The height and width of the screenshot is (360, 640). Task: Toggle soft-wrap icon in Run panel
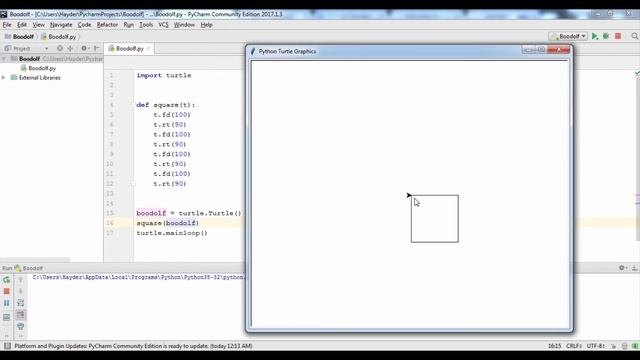(x=20, y=303)
